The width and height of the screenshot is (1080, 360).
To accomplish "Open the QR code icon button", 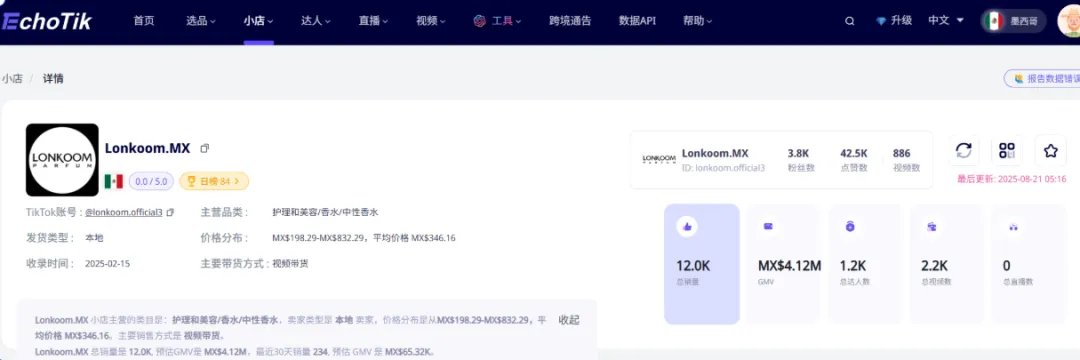I will click(x=1007, y=151).
